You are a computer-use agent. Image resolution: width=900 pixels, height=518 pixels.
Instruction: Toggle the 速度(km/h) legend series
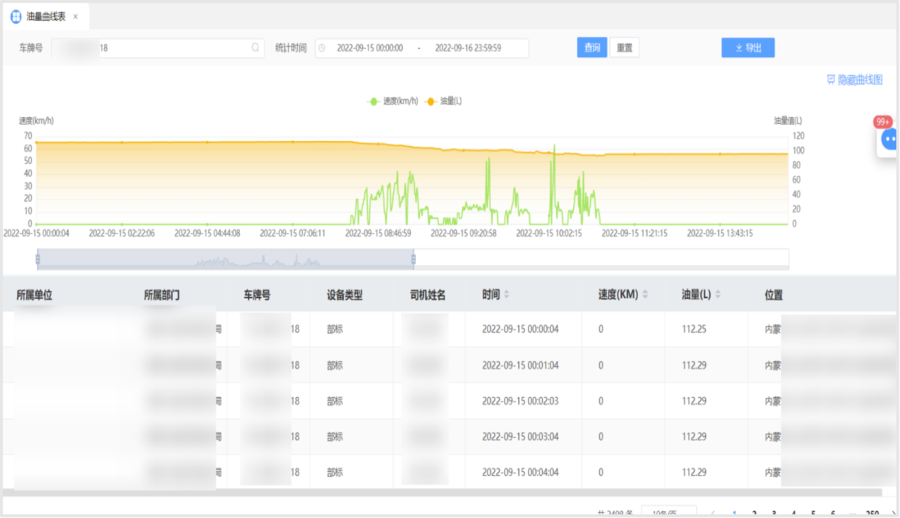(x=393, y=101)
